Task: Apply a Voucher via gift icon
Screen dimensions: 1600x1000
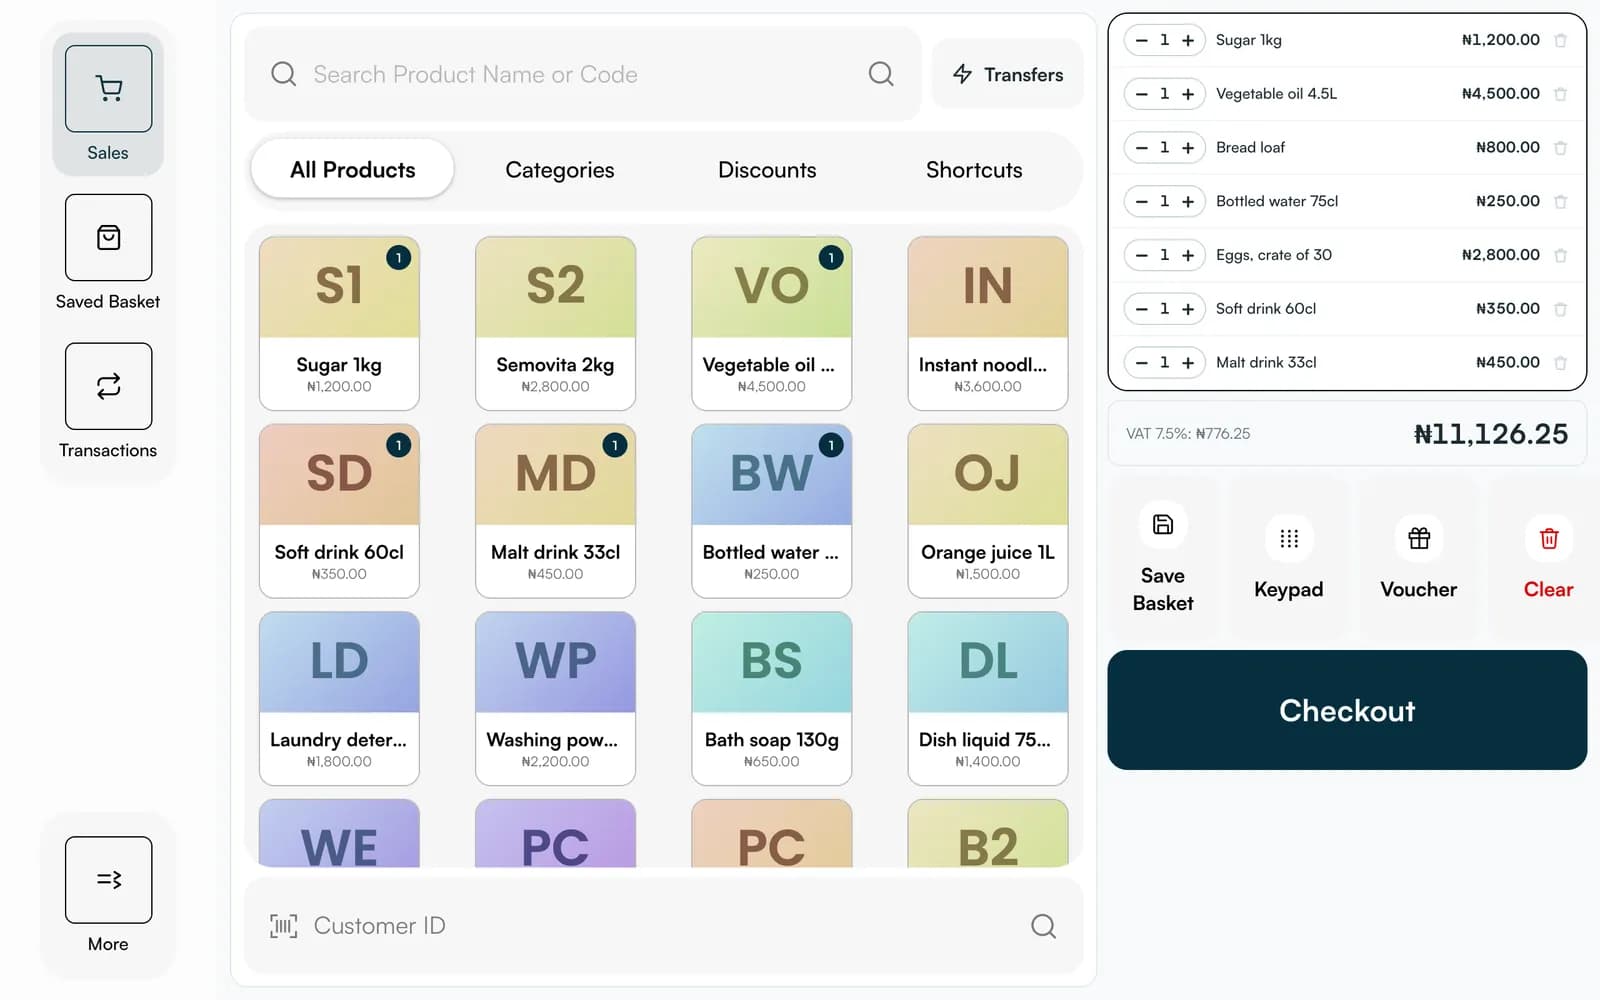Action: [1419, 538]
